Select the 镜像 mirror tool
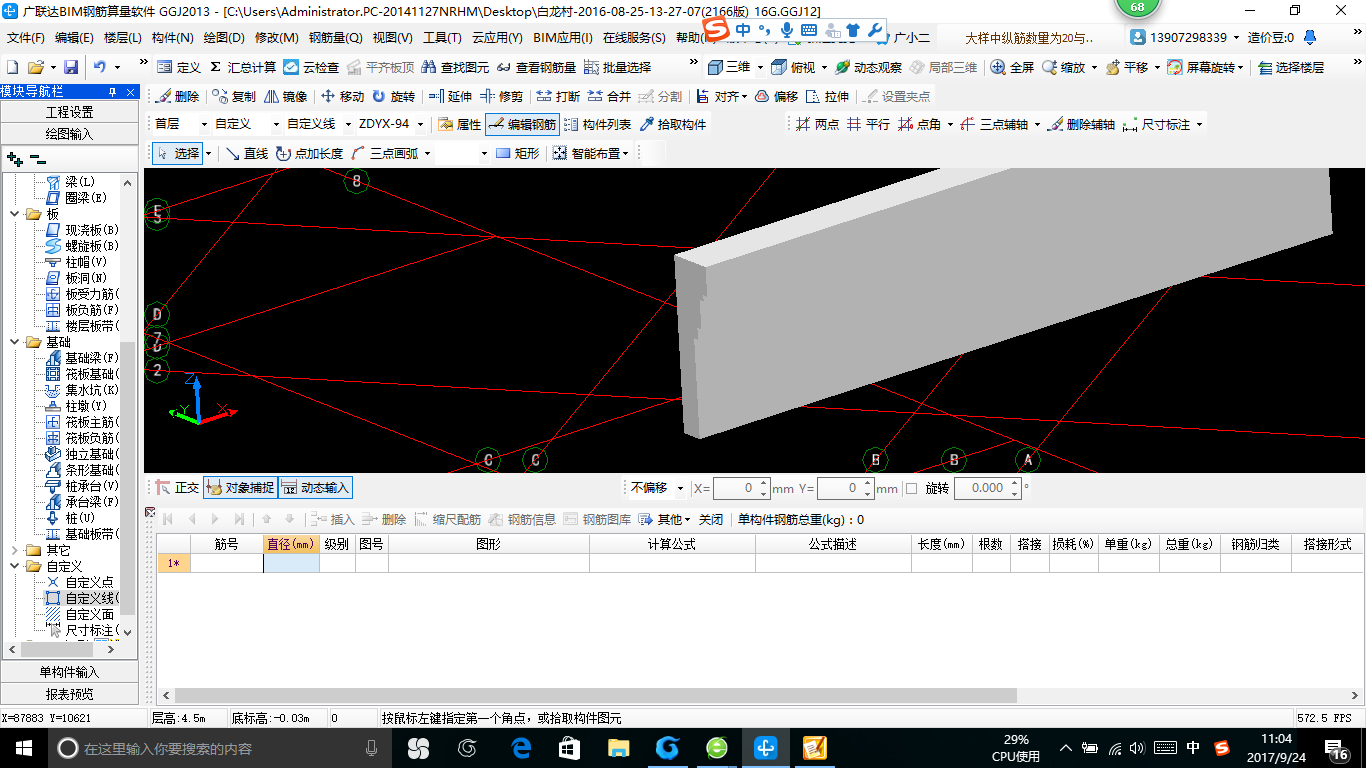The image size is (1366, 768). (286, 97)
